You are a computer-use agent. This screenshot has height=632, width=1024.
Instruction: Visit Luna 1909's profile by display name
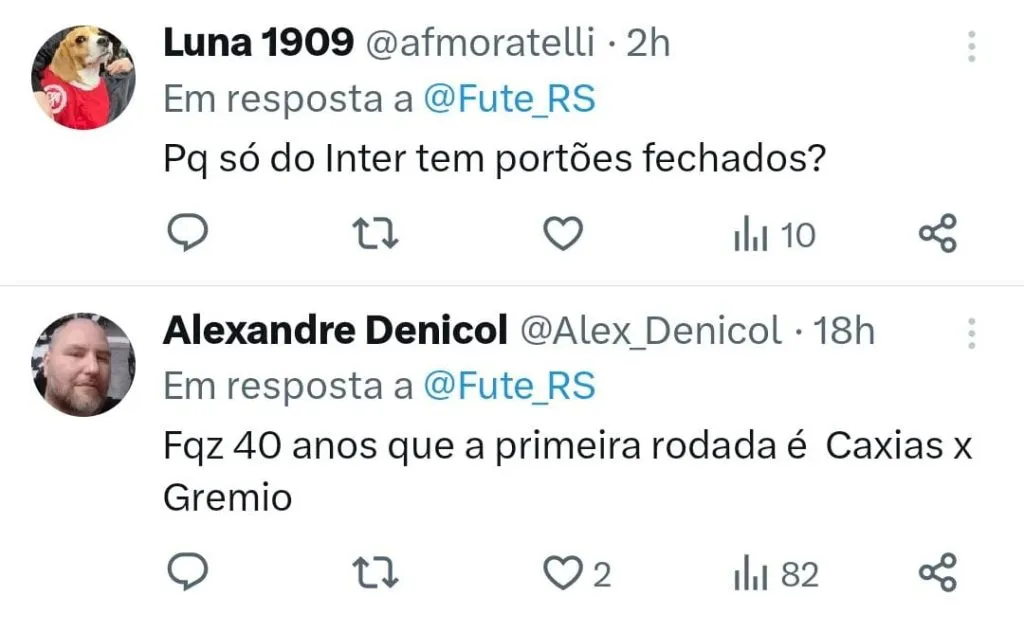click(x=258, y=43)
